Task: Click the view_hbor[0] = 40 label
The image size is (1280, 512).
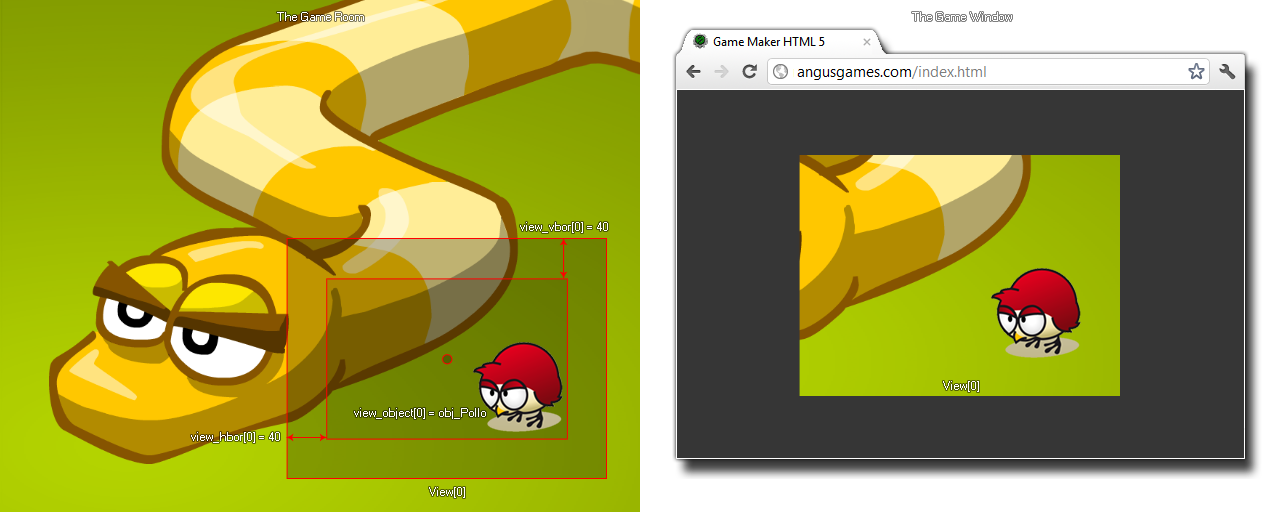Action: click(x=235, y=437)
